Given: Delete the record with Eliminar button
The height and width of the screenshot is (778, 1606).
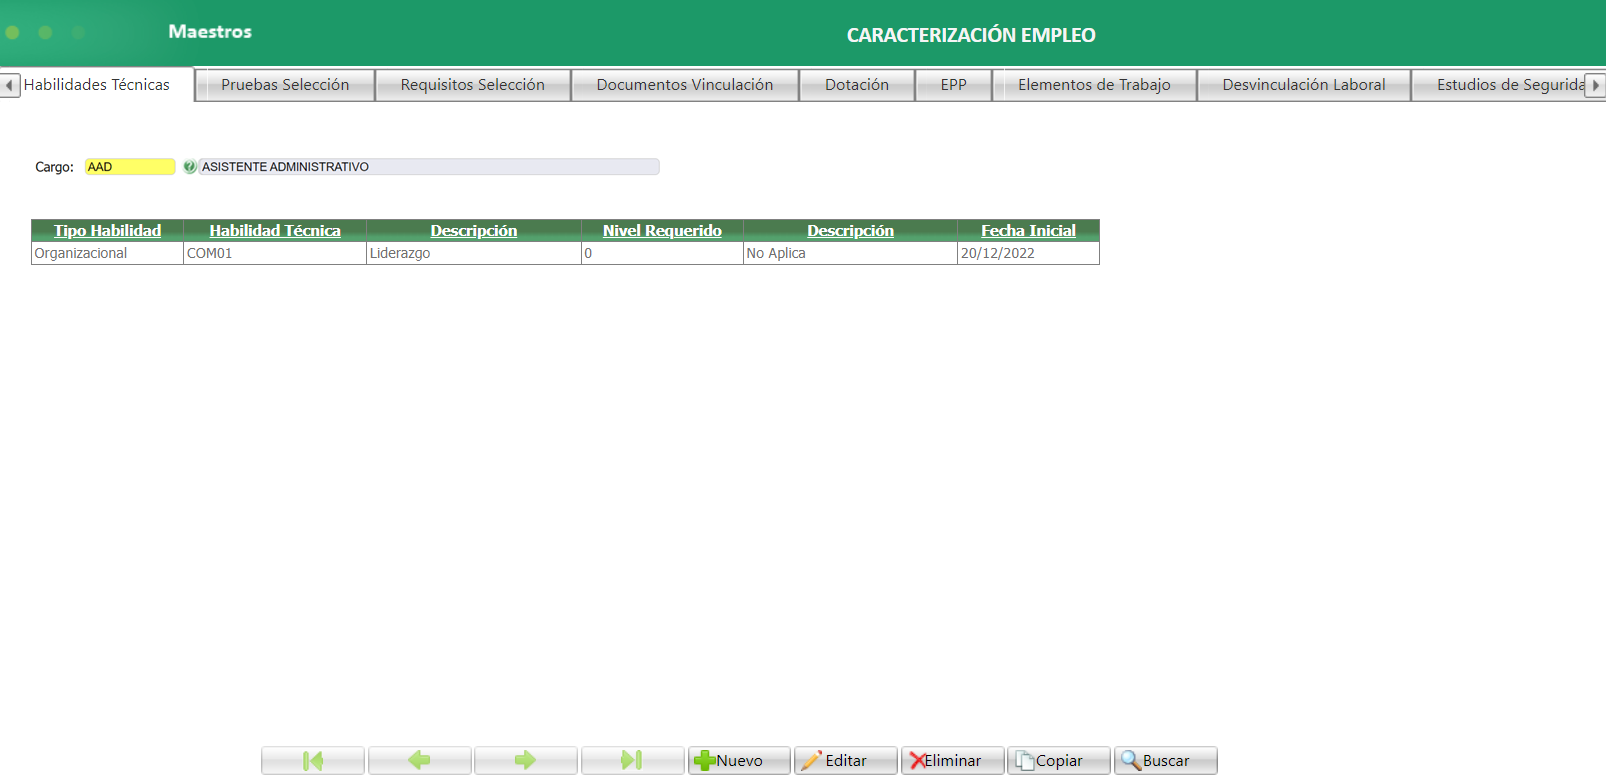Looking at the screenshot, I should point(952,760).
